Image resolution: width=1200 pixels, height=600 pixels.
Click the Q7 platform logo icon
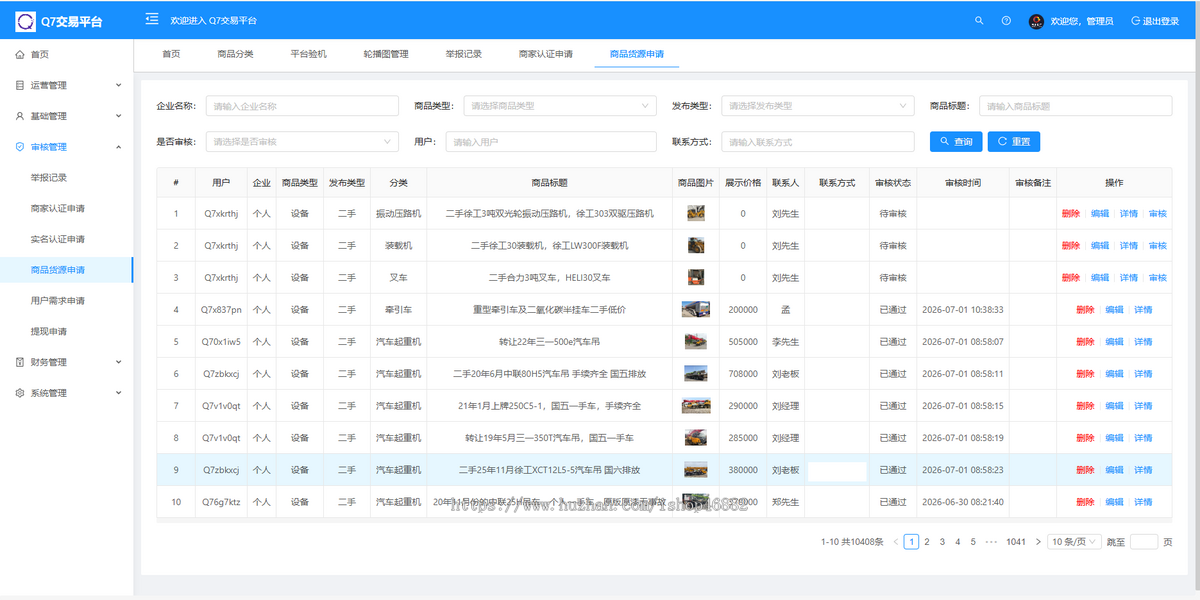(25, 21)
